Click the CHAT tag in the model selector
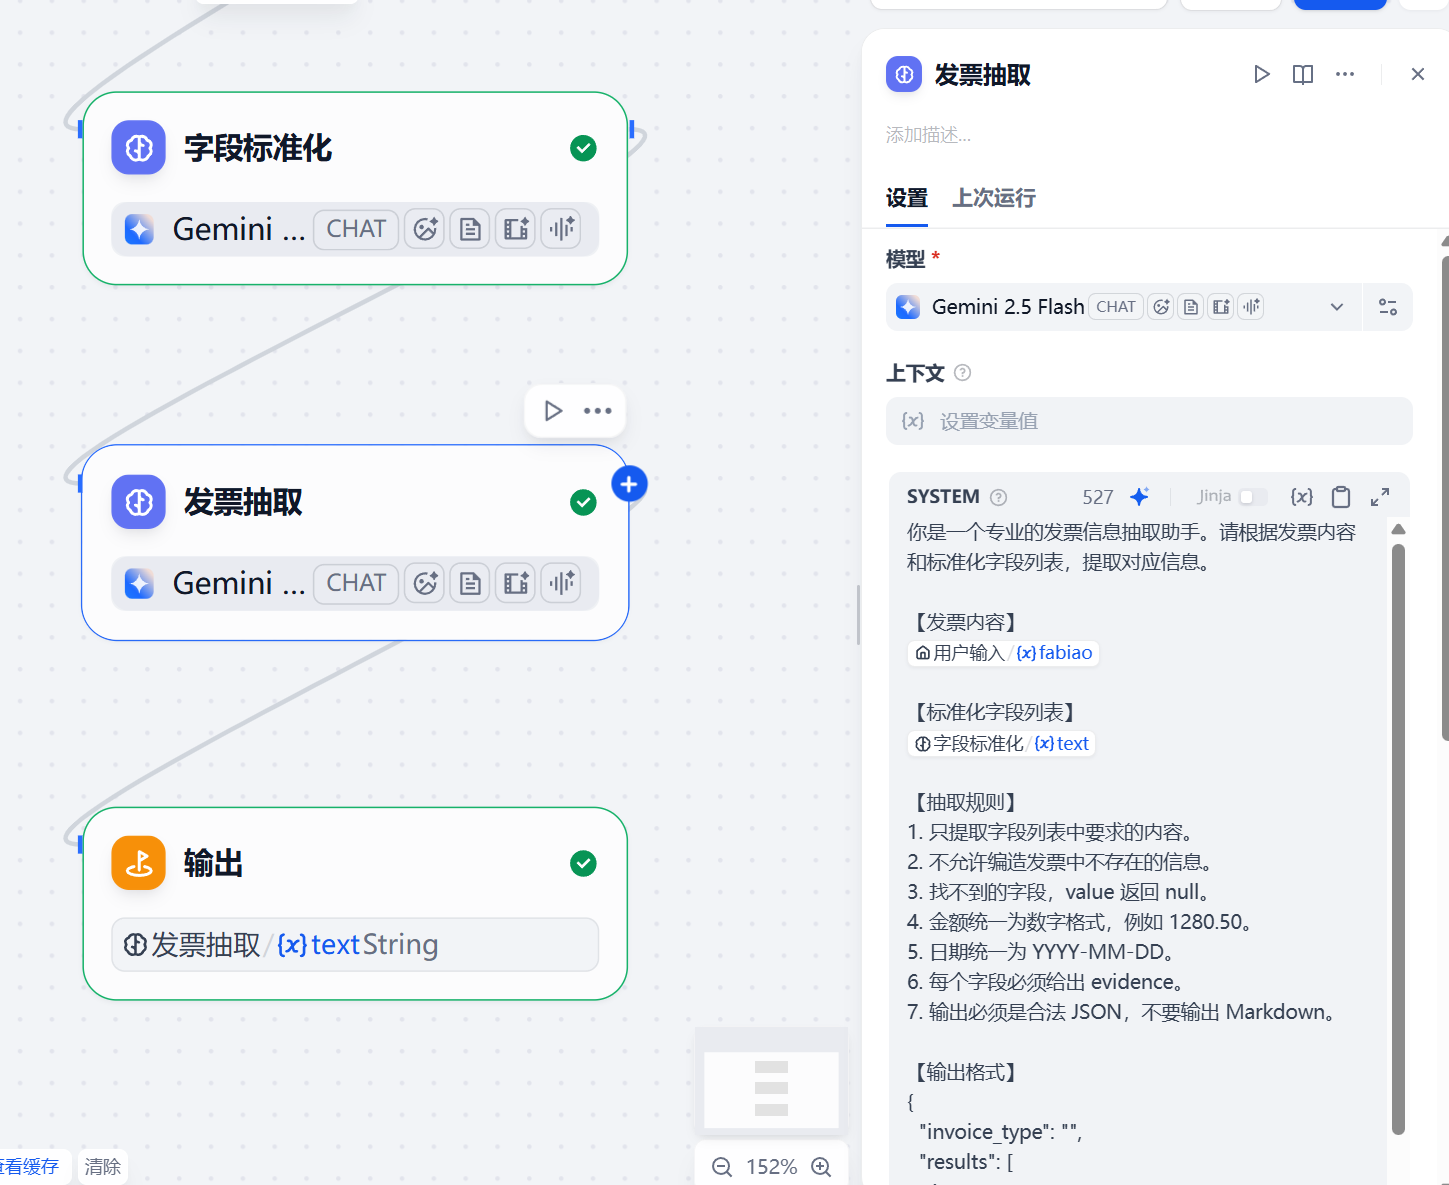 1116,307
